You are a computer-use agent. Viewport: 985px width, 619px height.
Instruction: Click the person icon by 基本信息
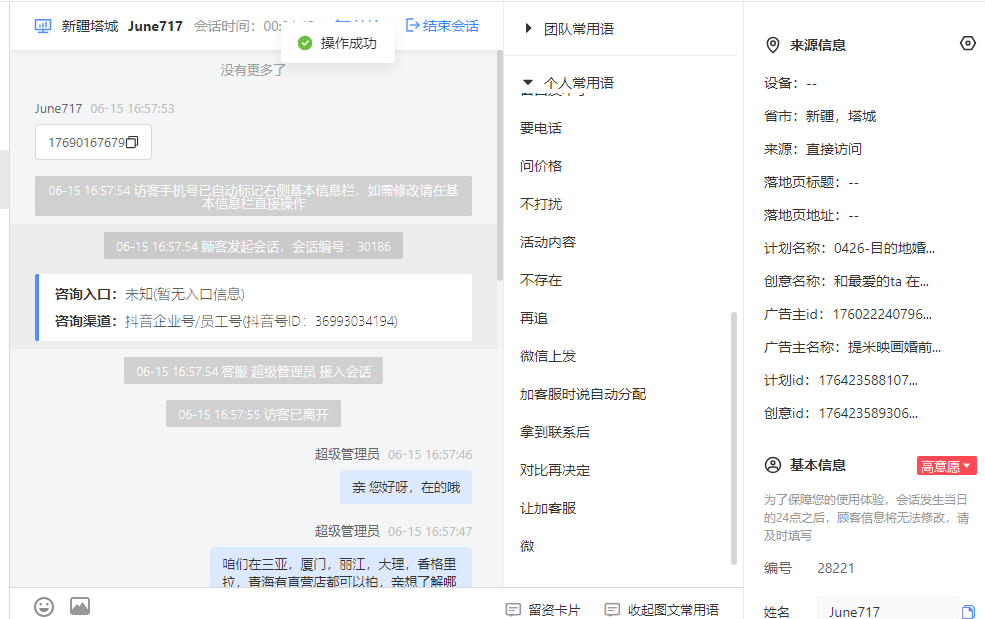pyautogui.click(x=773, y=465)
